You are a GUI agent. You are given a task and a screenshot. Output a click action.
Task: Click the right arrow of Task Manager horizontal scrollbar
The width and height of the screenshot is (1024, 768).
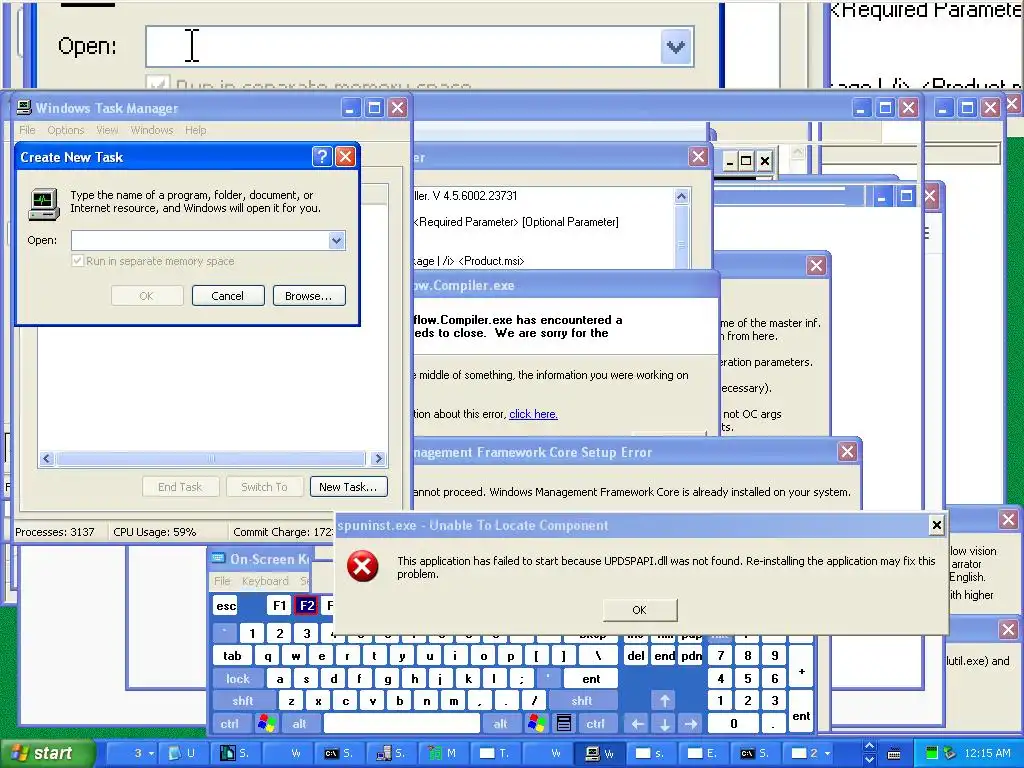pos(377,458)
